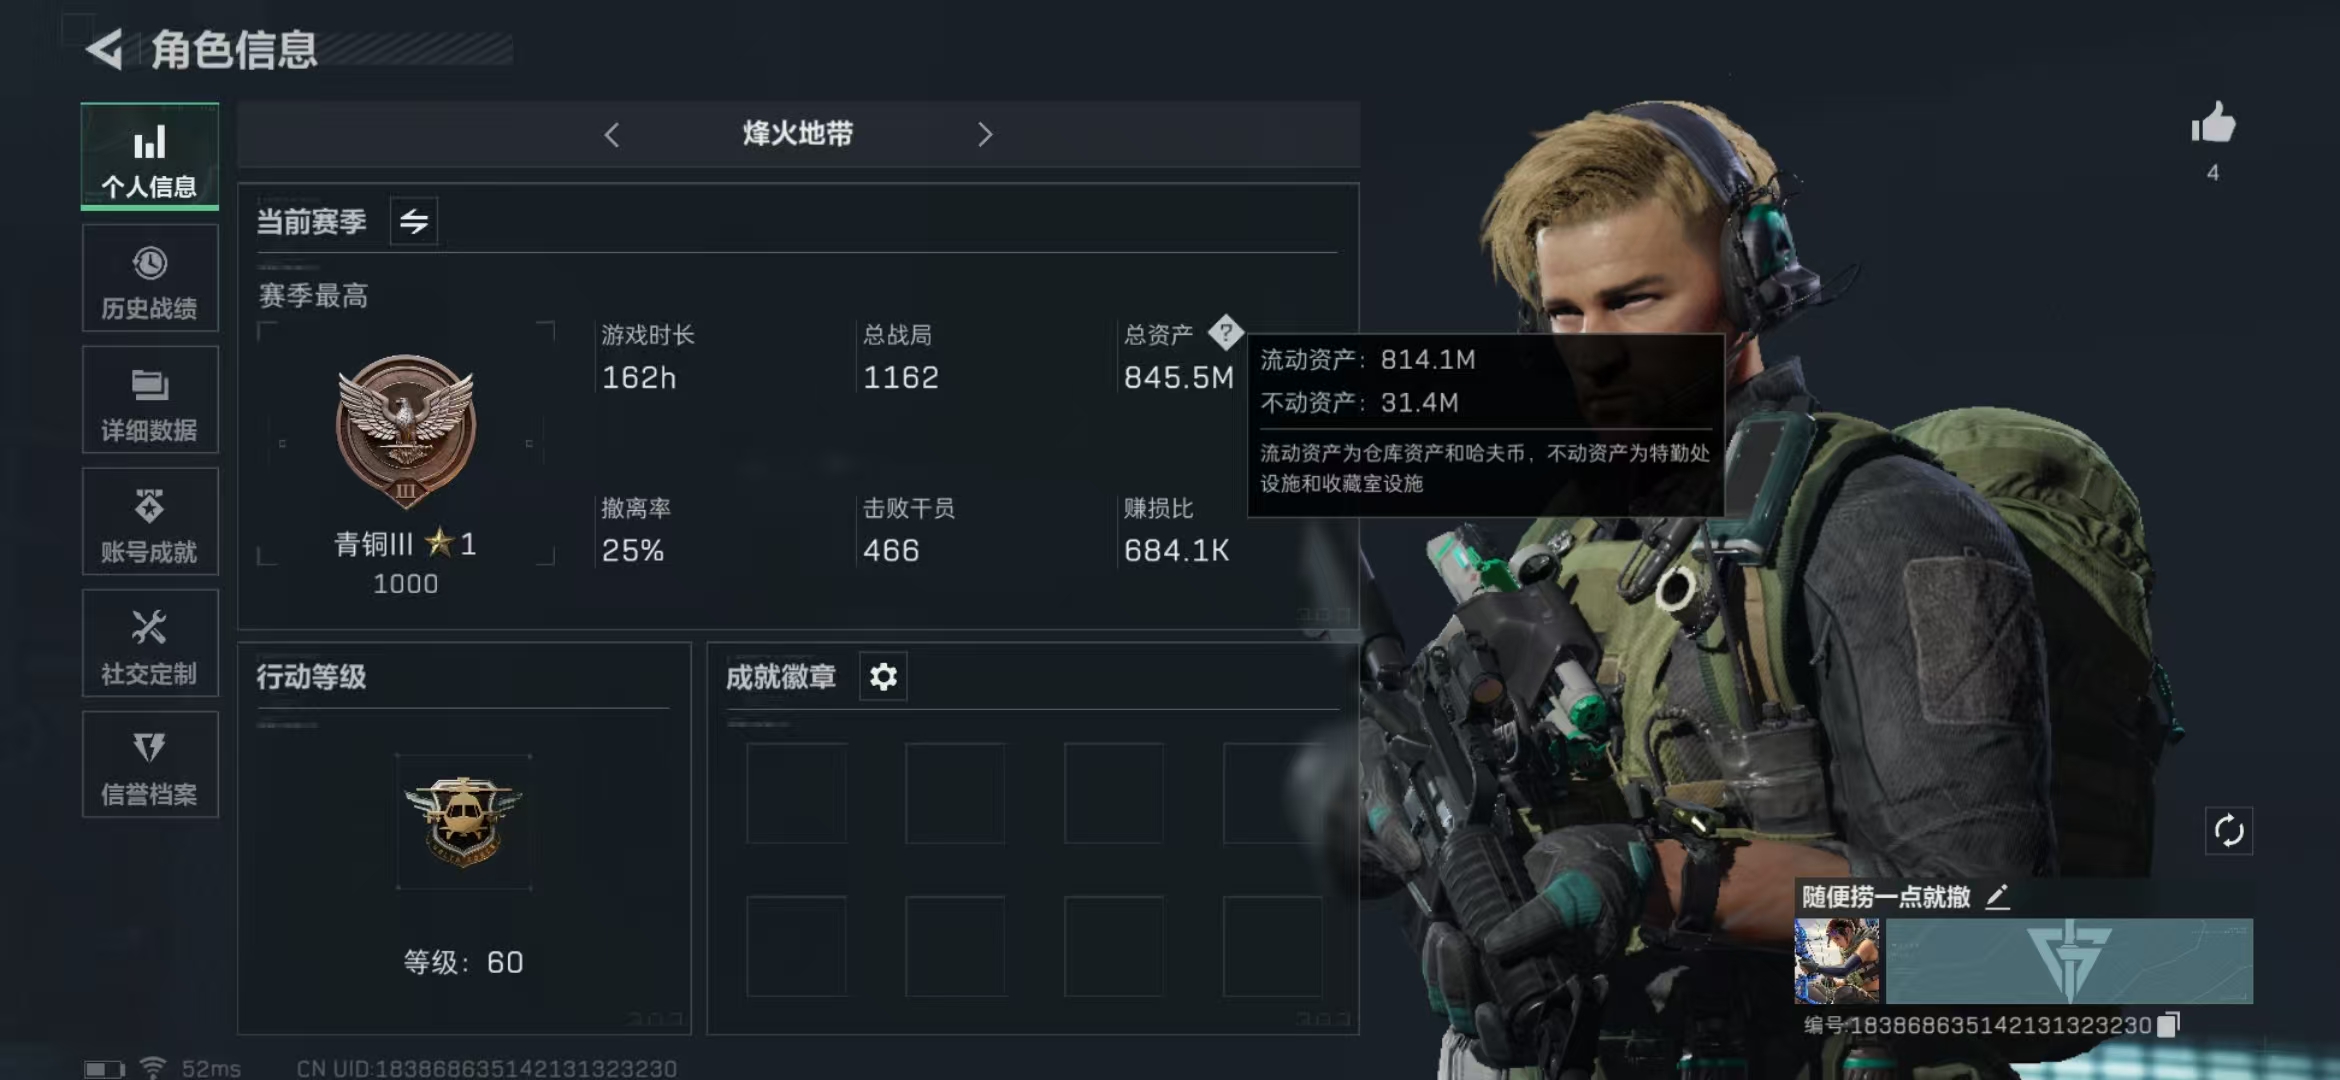Click the 青铜III rank emblem
The height and width of the screenshot is (1080, 2340).
[405, 430]
